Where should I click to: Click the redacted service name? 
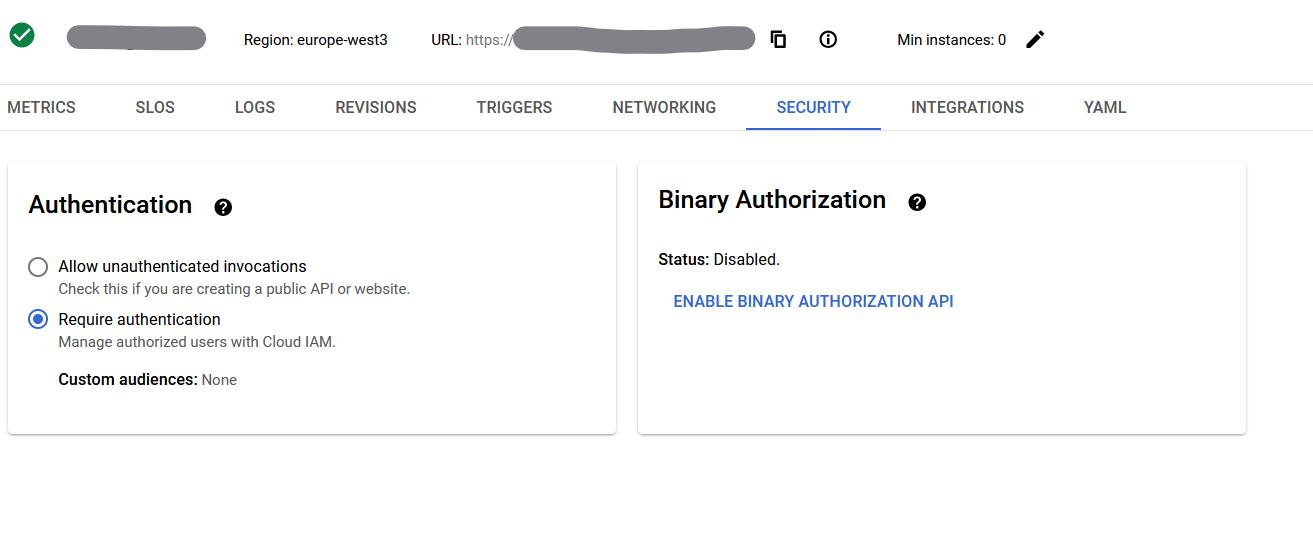(x=136, y=39)
